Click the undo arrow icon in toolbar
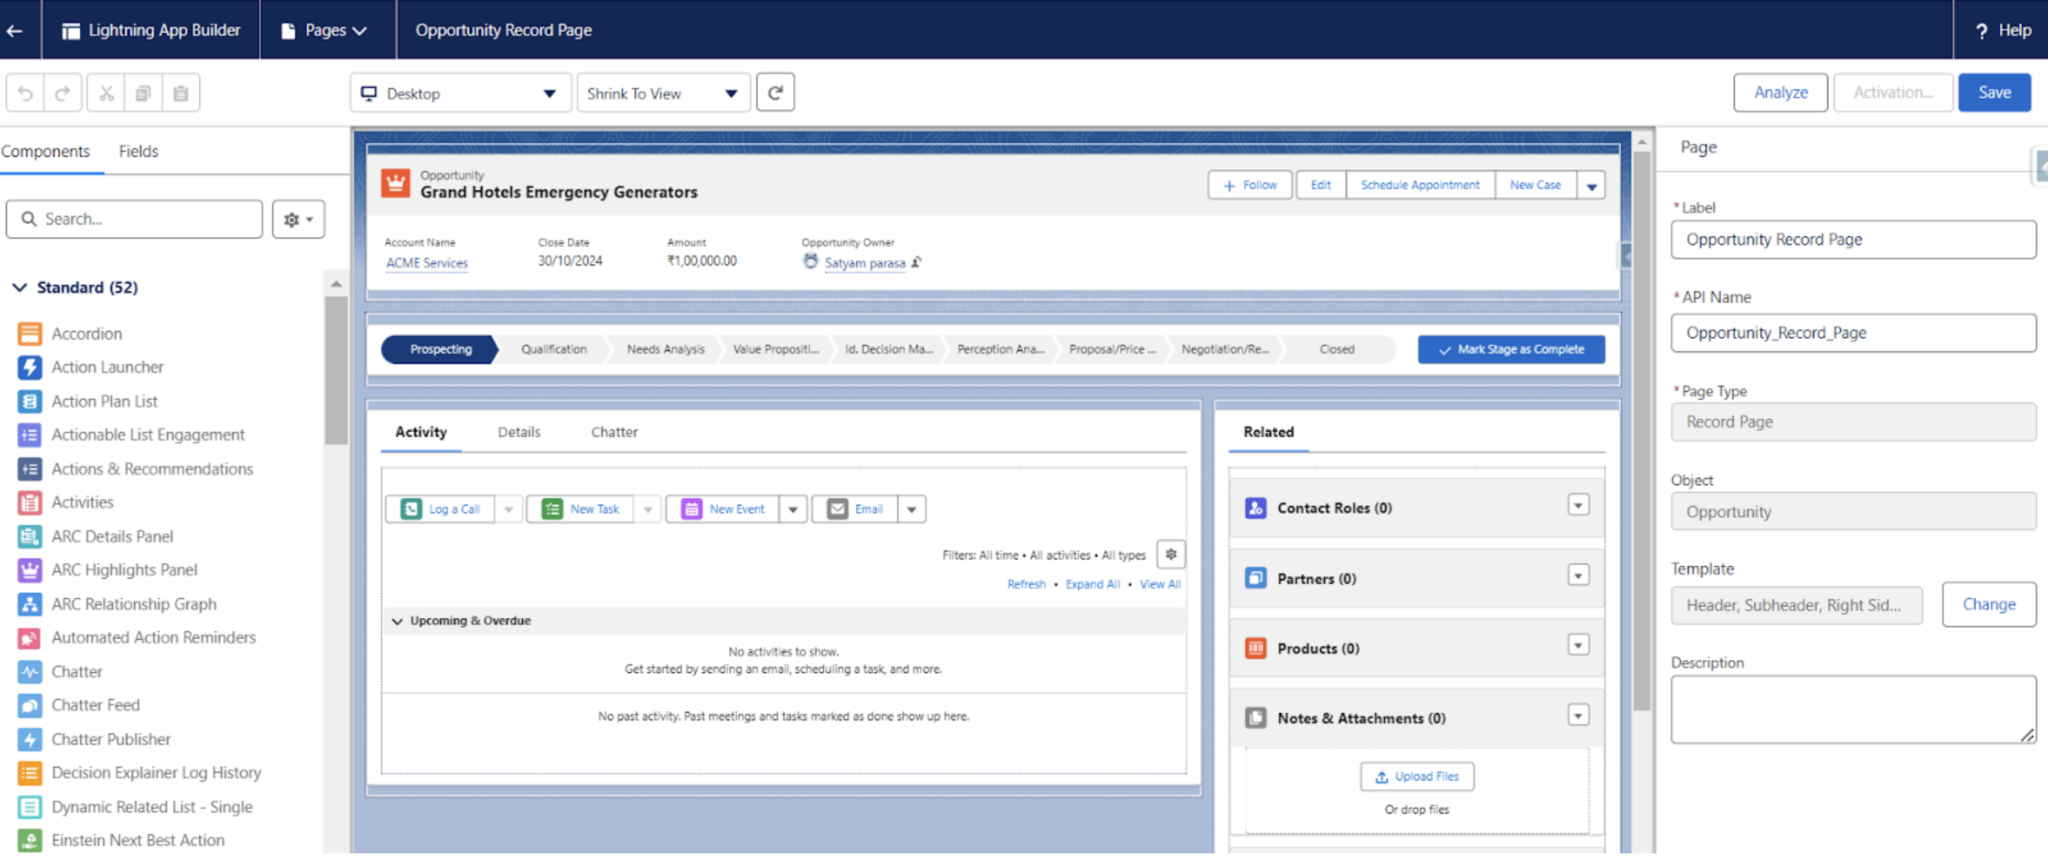 [26, 93]
